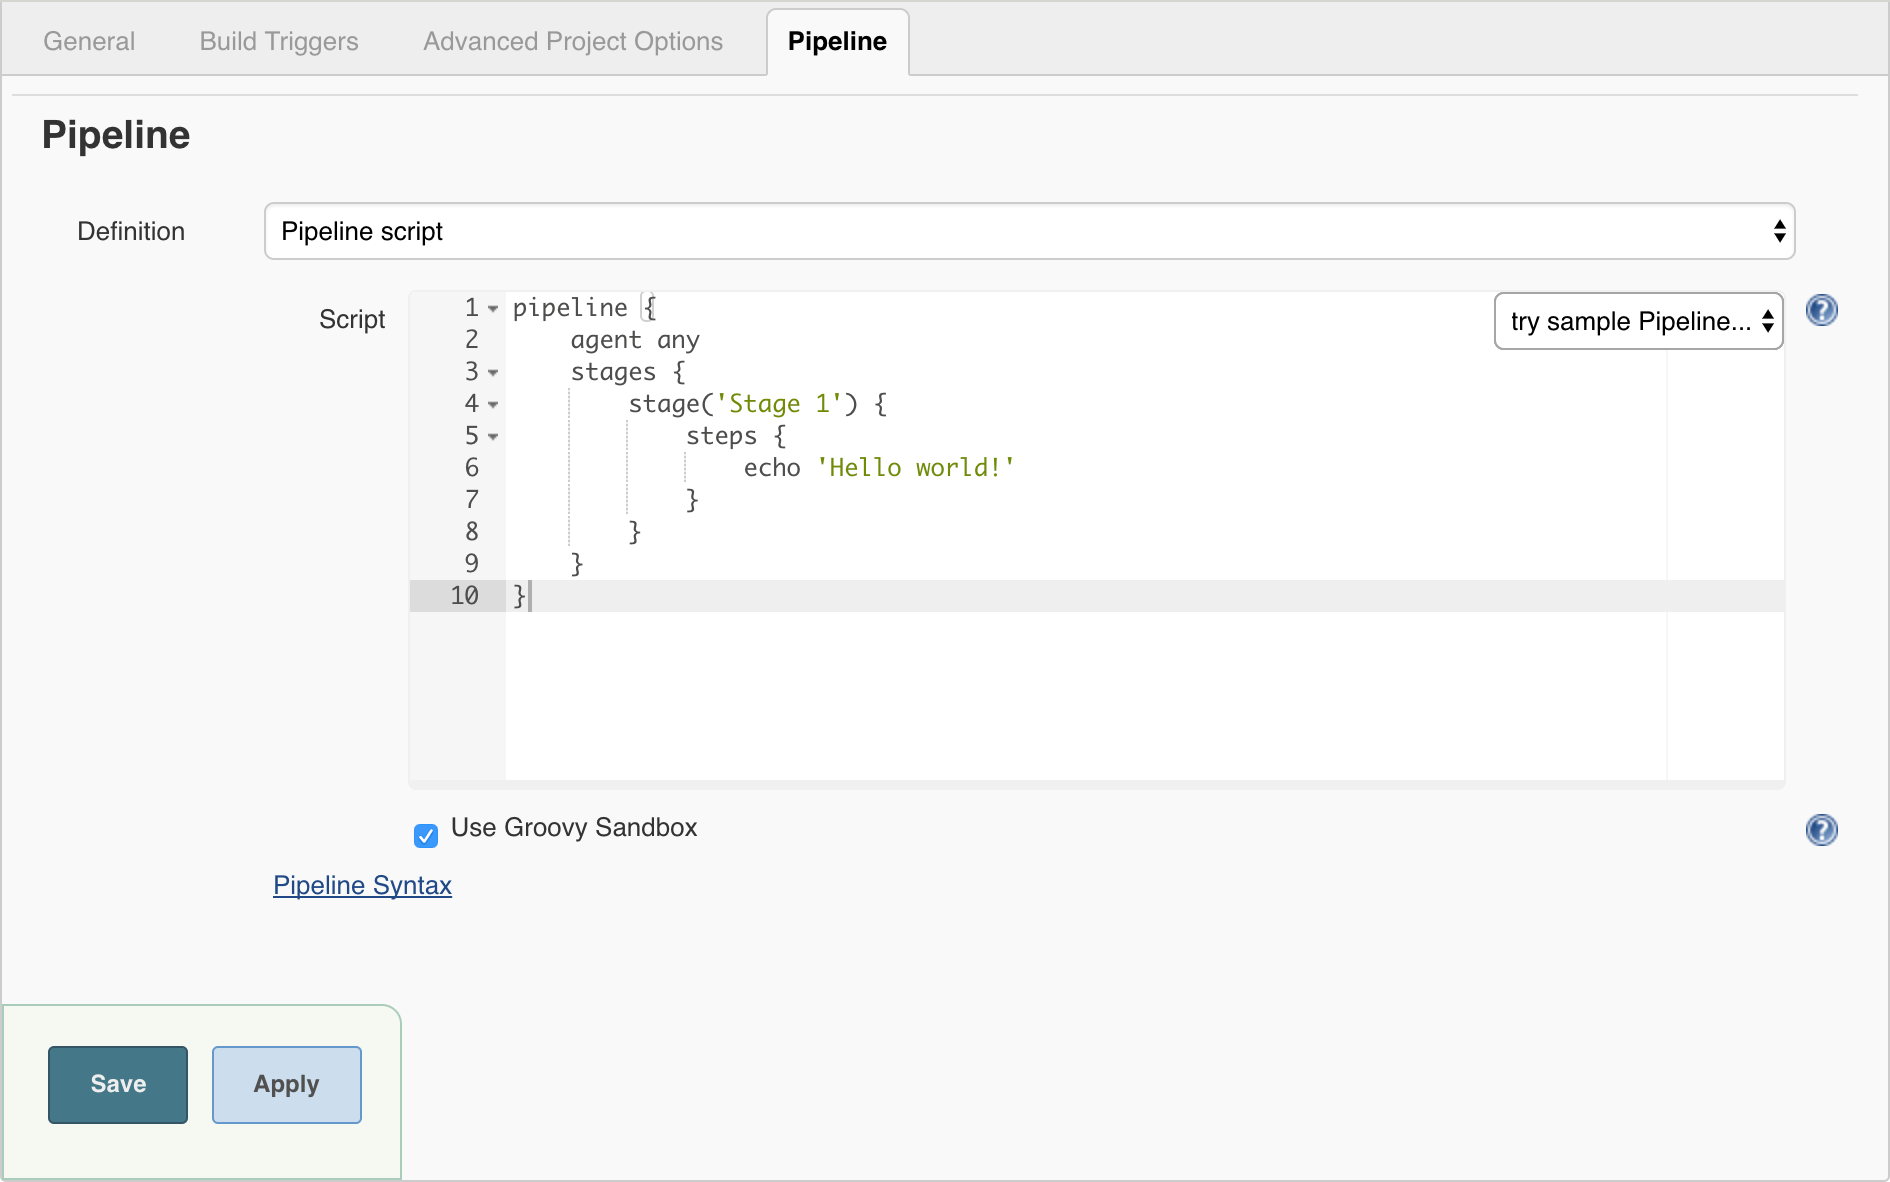The width and height of the screenshot is (1890, 1182).
Task: Click the help icon beside Groovy Sandbox
Action: point(1821,830)
